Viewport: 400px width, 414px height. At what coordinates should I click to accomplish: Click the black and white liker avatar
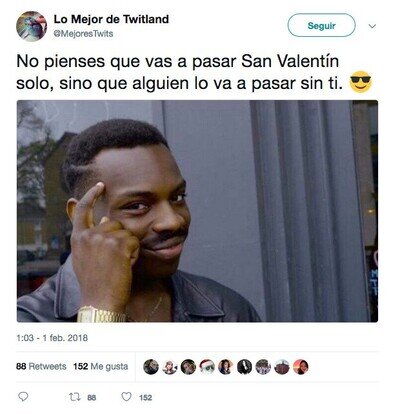click(x=244, y=367)
